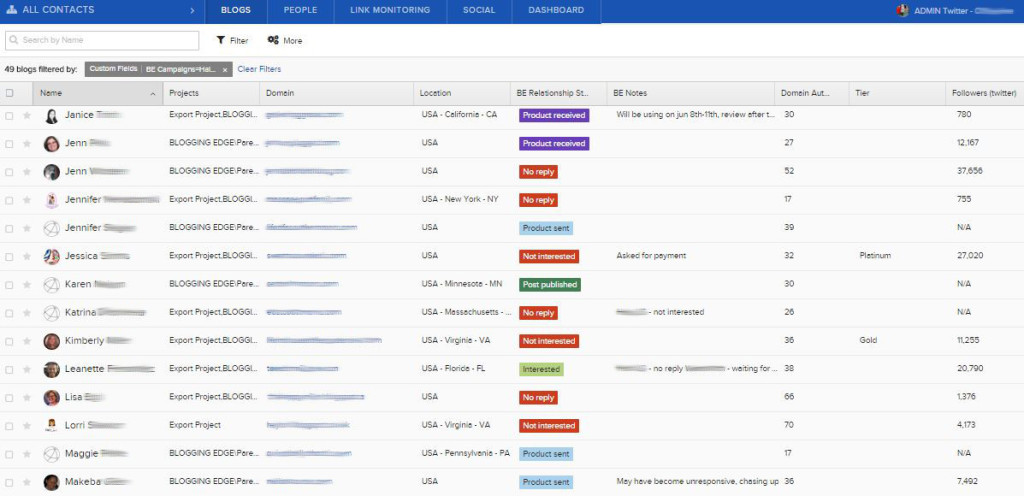Remove the Custom Fields filter chip
The image size is (1024, 496).
[225, 69]
